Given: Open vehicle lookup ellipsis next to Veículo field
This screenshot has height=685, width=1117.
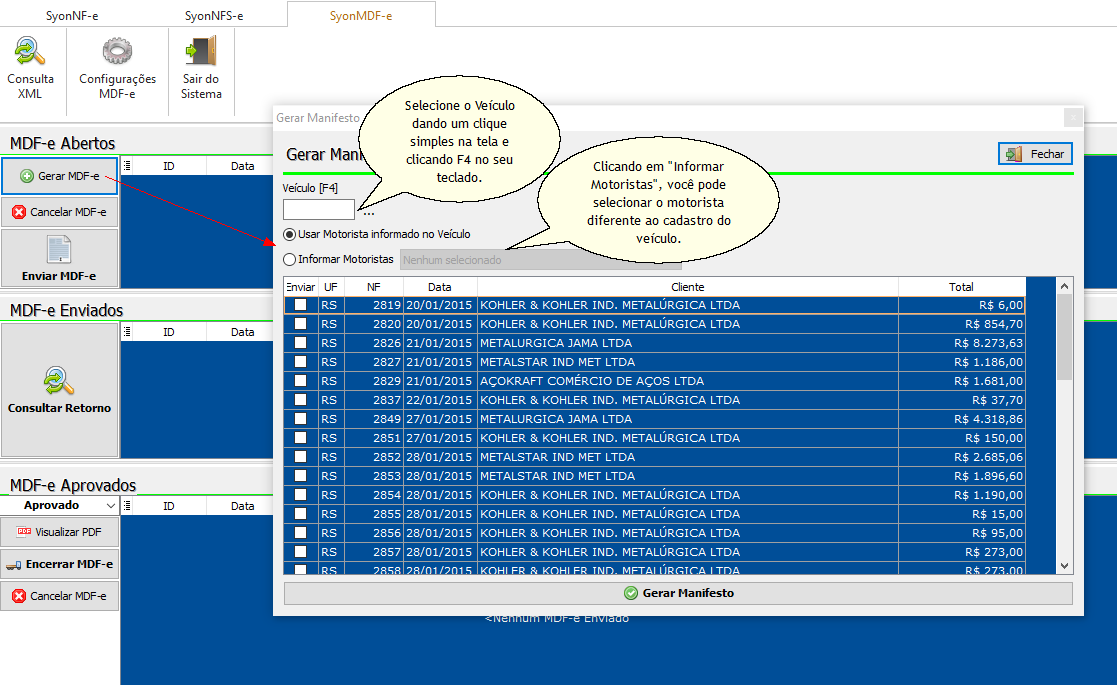Looking at the screenshot, I should point(369,211).
